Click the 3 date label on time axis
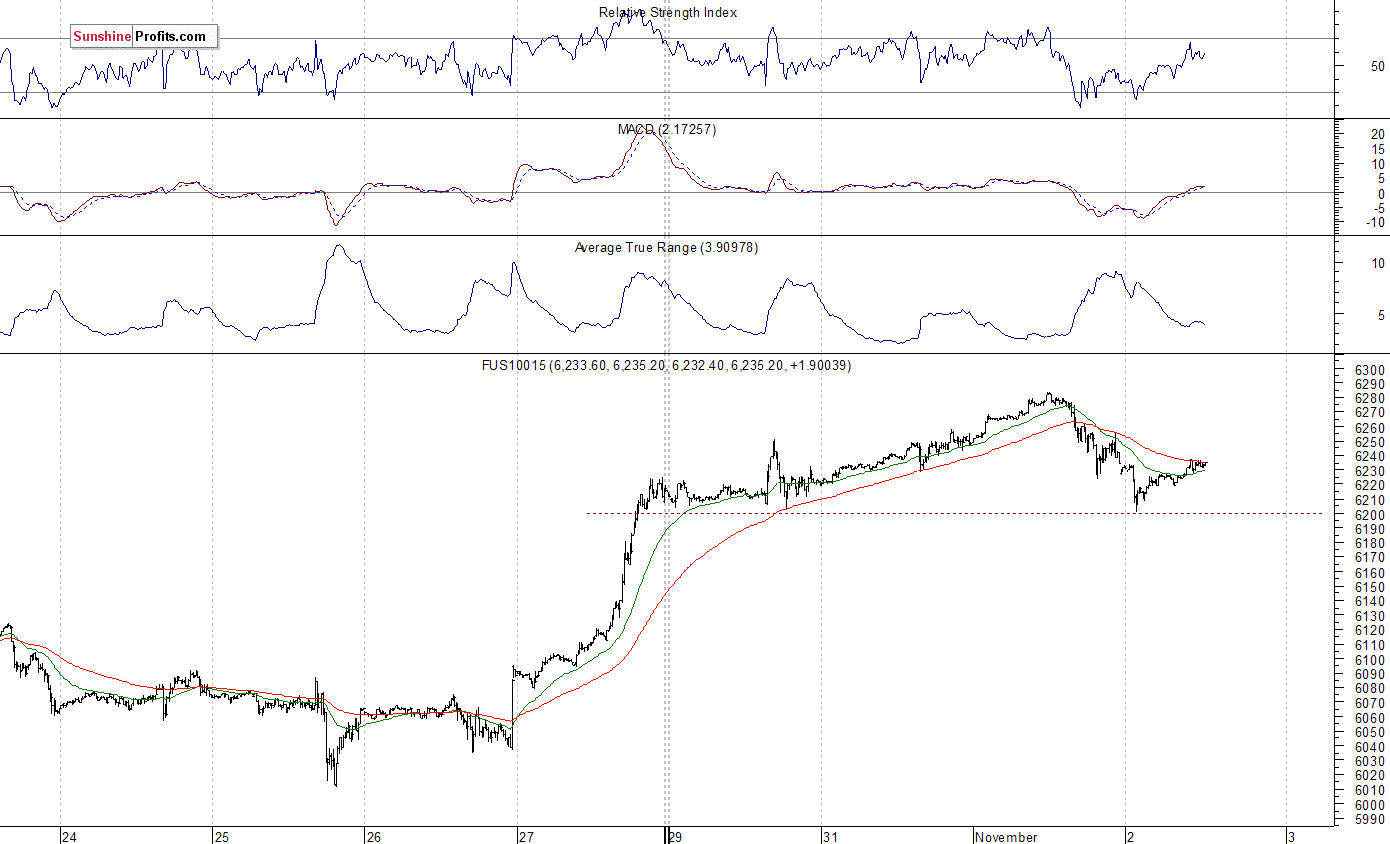Image resolution: width=1390 pixels, height=844 pixels. coord(1291,836)
